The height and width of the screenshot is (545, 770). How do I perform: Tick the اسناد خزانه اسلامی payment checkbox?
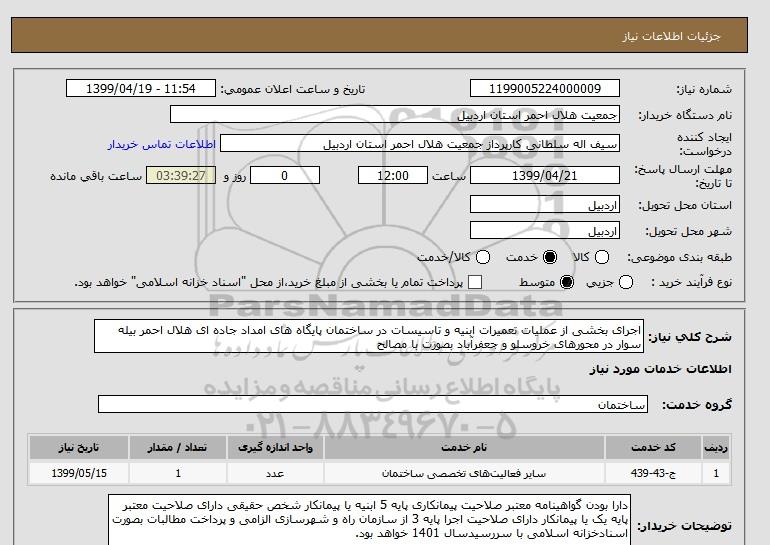pos(475,282)
